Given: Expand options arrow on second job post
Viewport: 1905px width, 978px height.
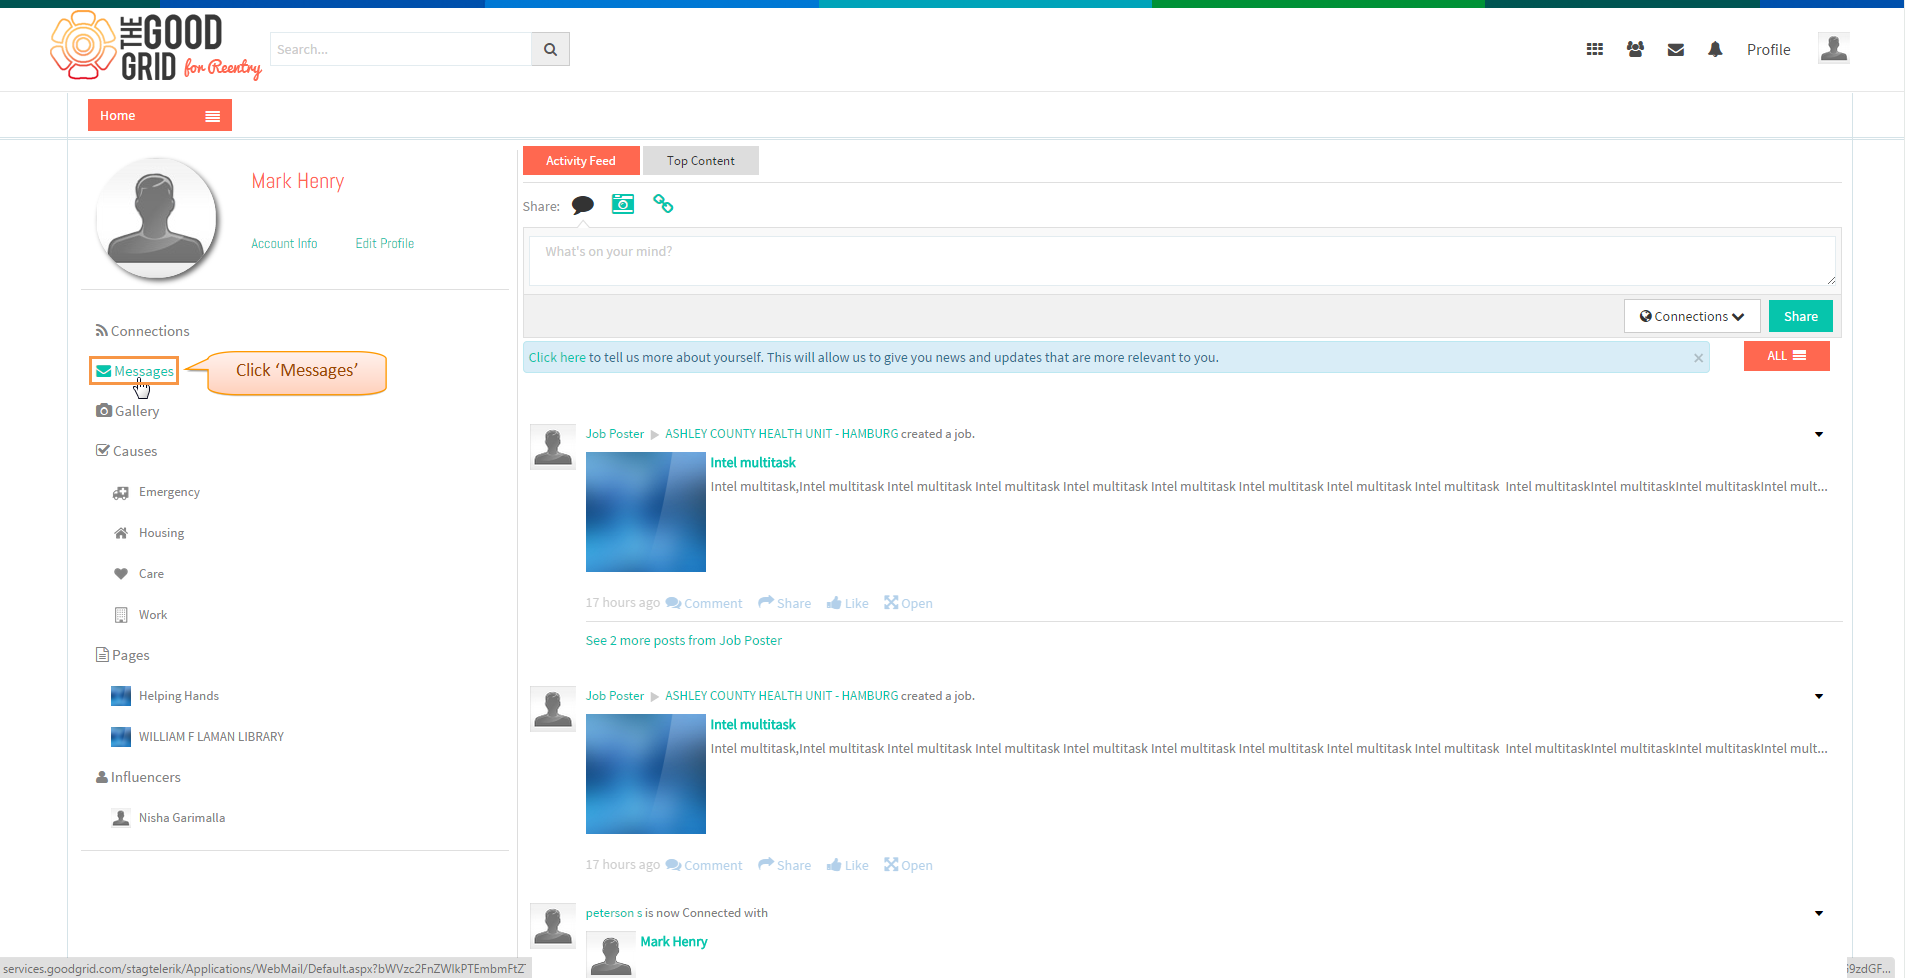Looking at the screenshot, I should [x=1819, y=696].
